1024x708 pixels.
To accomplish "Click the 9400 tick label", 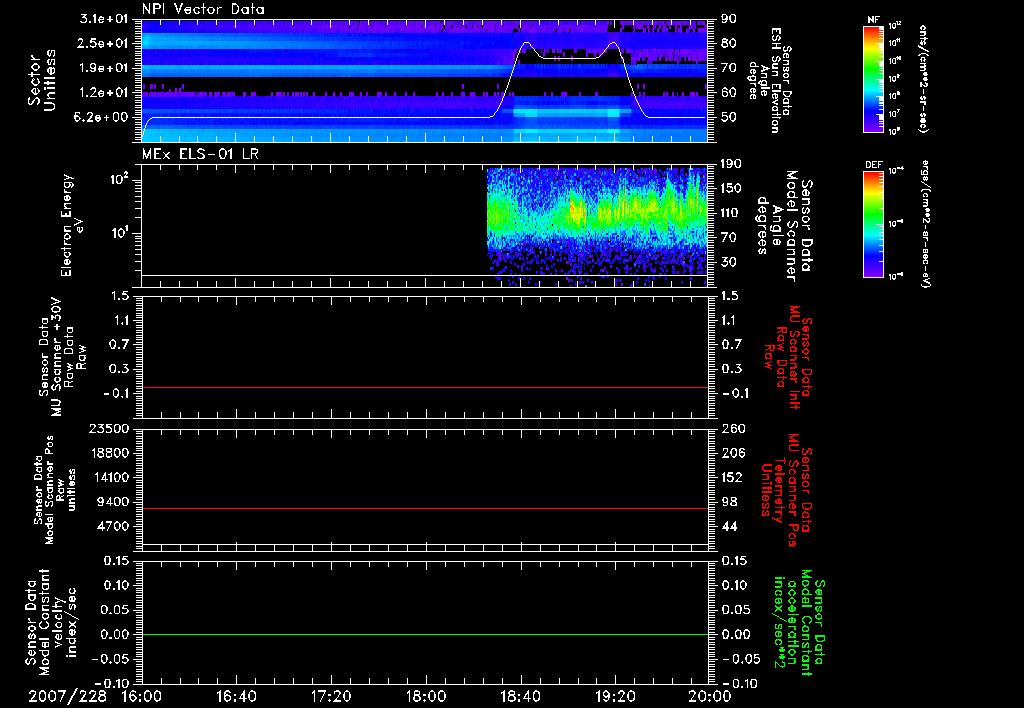I will [112, 502].
